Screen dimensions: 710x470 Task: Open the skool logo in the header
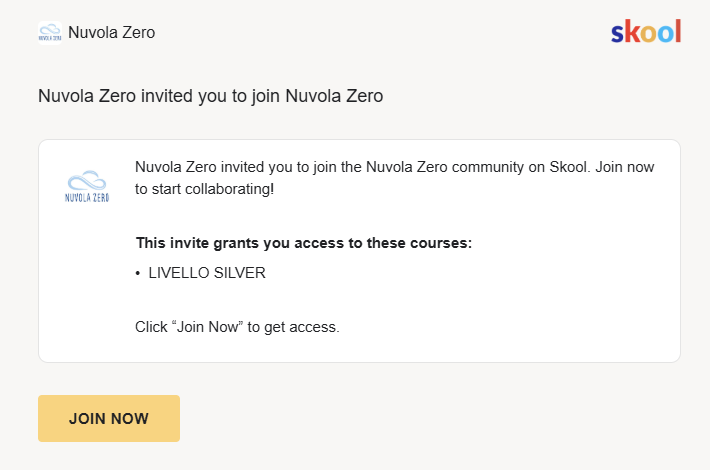pos(646,31)
